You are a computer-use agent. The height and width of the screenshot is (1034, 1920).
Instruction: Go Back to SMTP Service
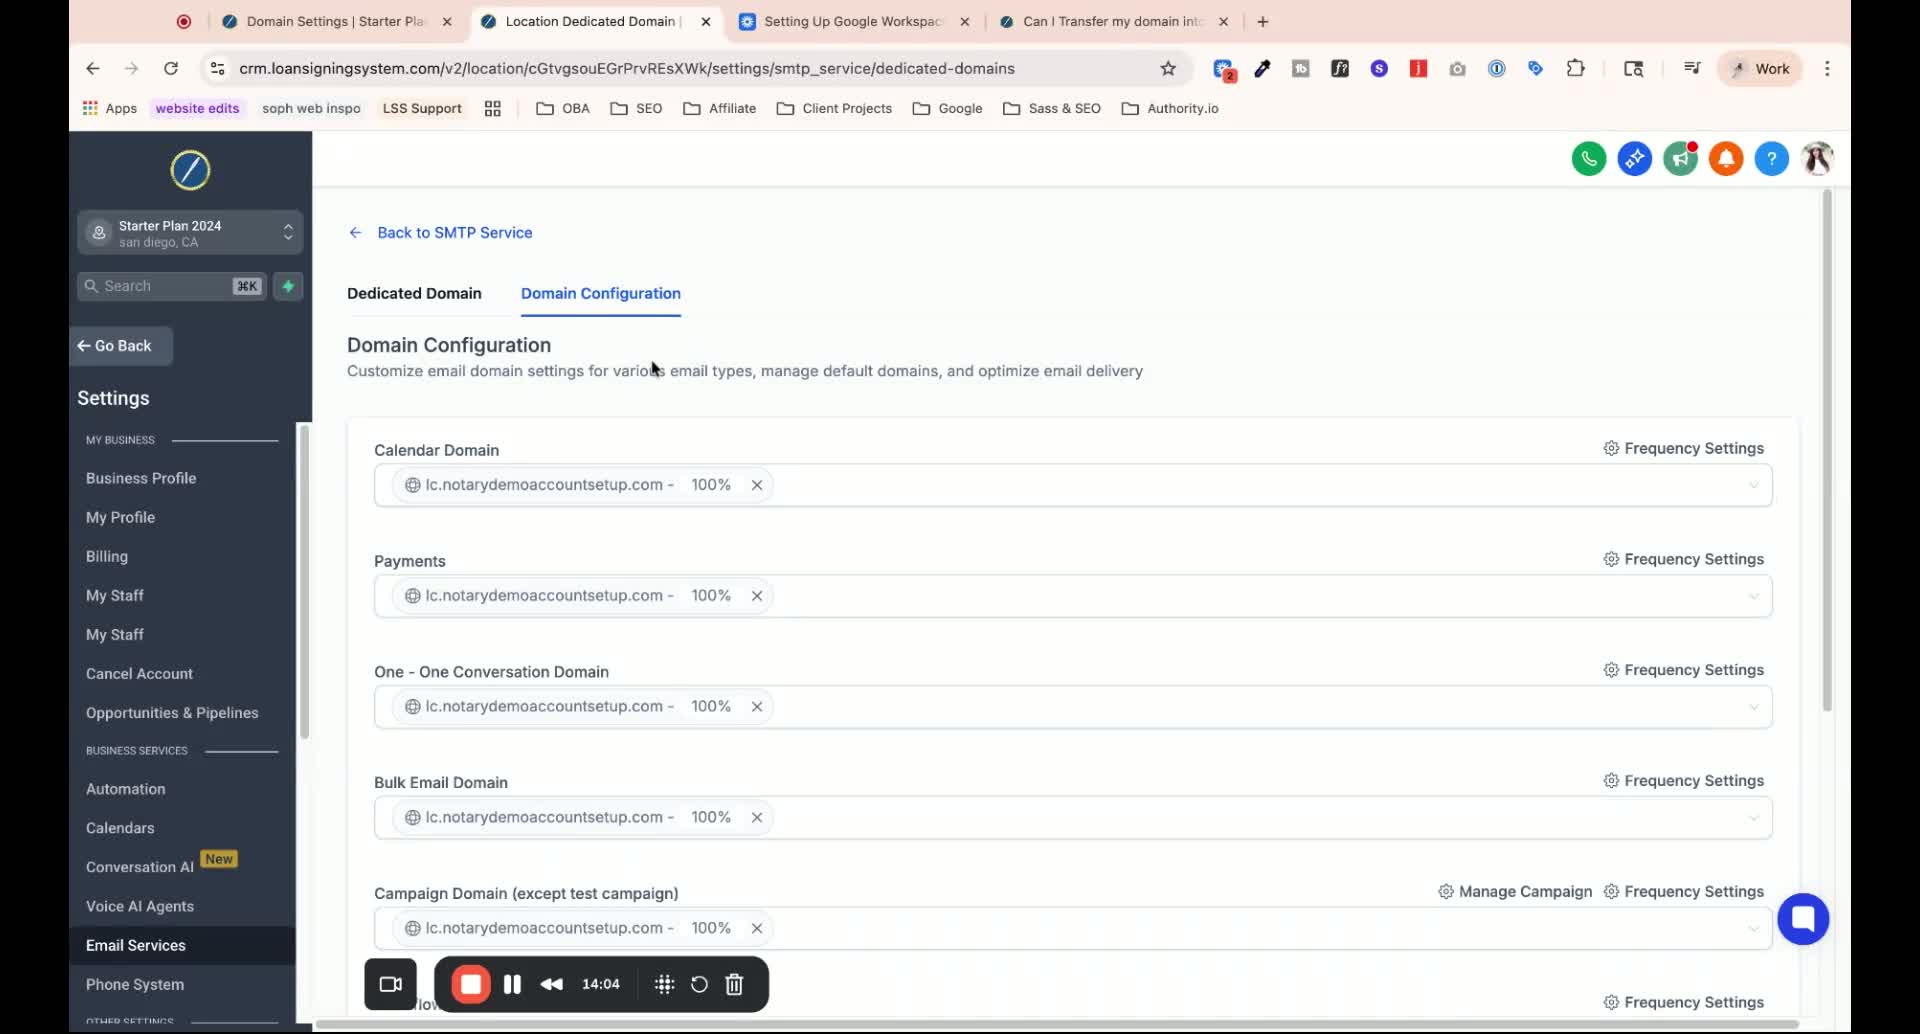440,233
